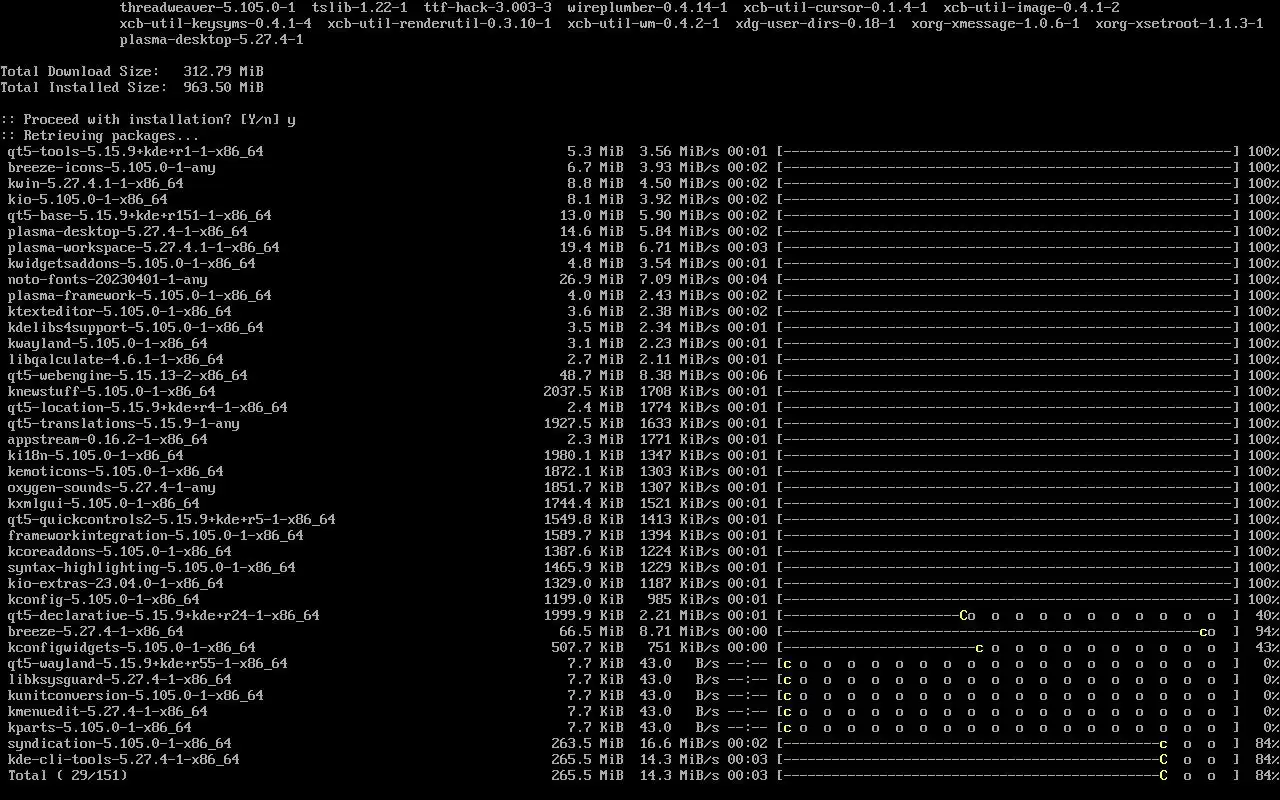Click xcb-util-wm-0.4.2-1 package text

point(644,23)
